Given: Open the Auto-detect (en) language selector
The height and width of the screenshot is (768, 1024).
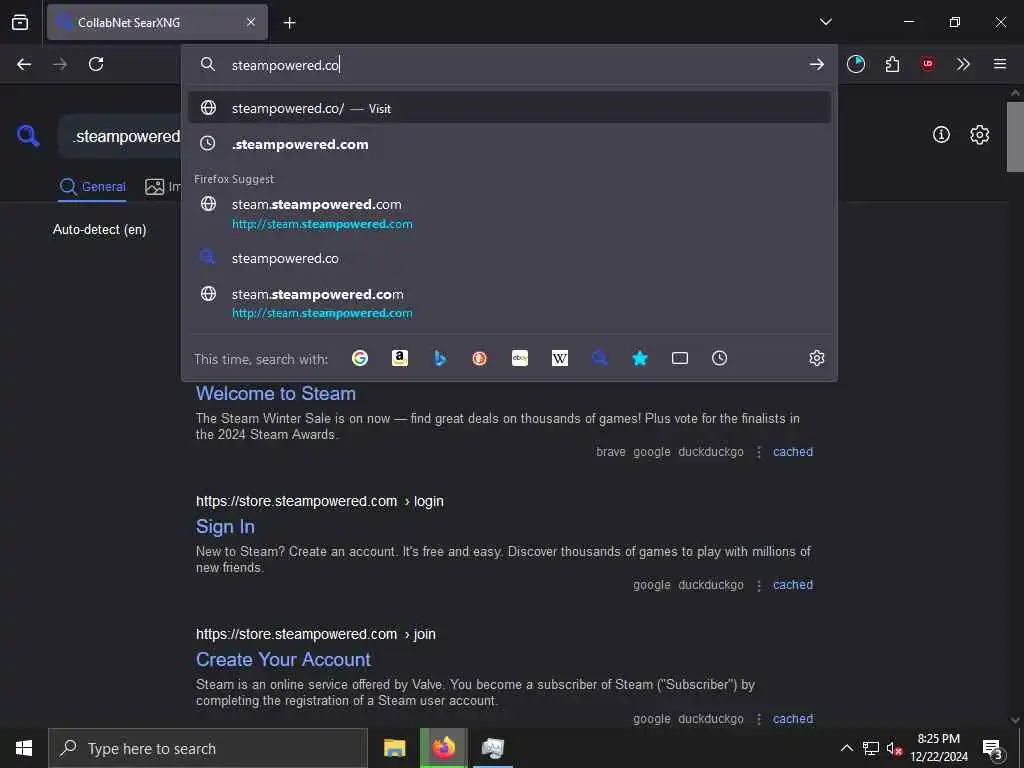Looking at the screenshot, I should [99, 229].
